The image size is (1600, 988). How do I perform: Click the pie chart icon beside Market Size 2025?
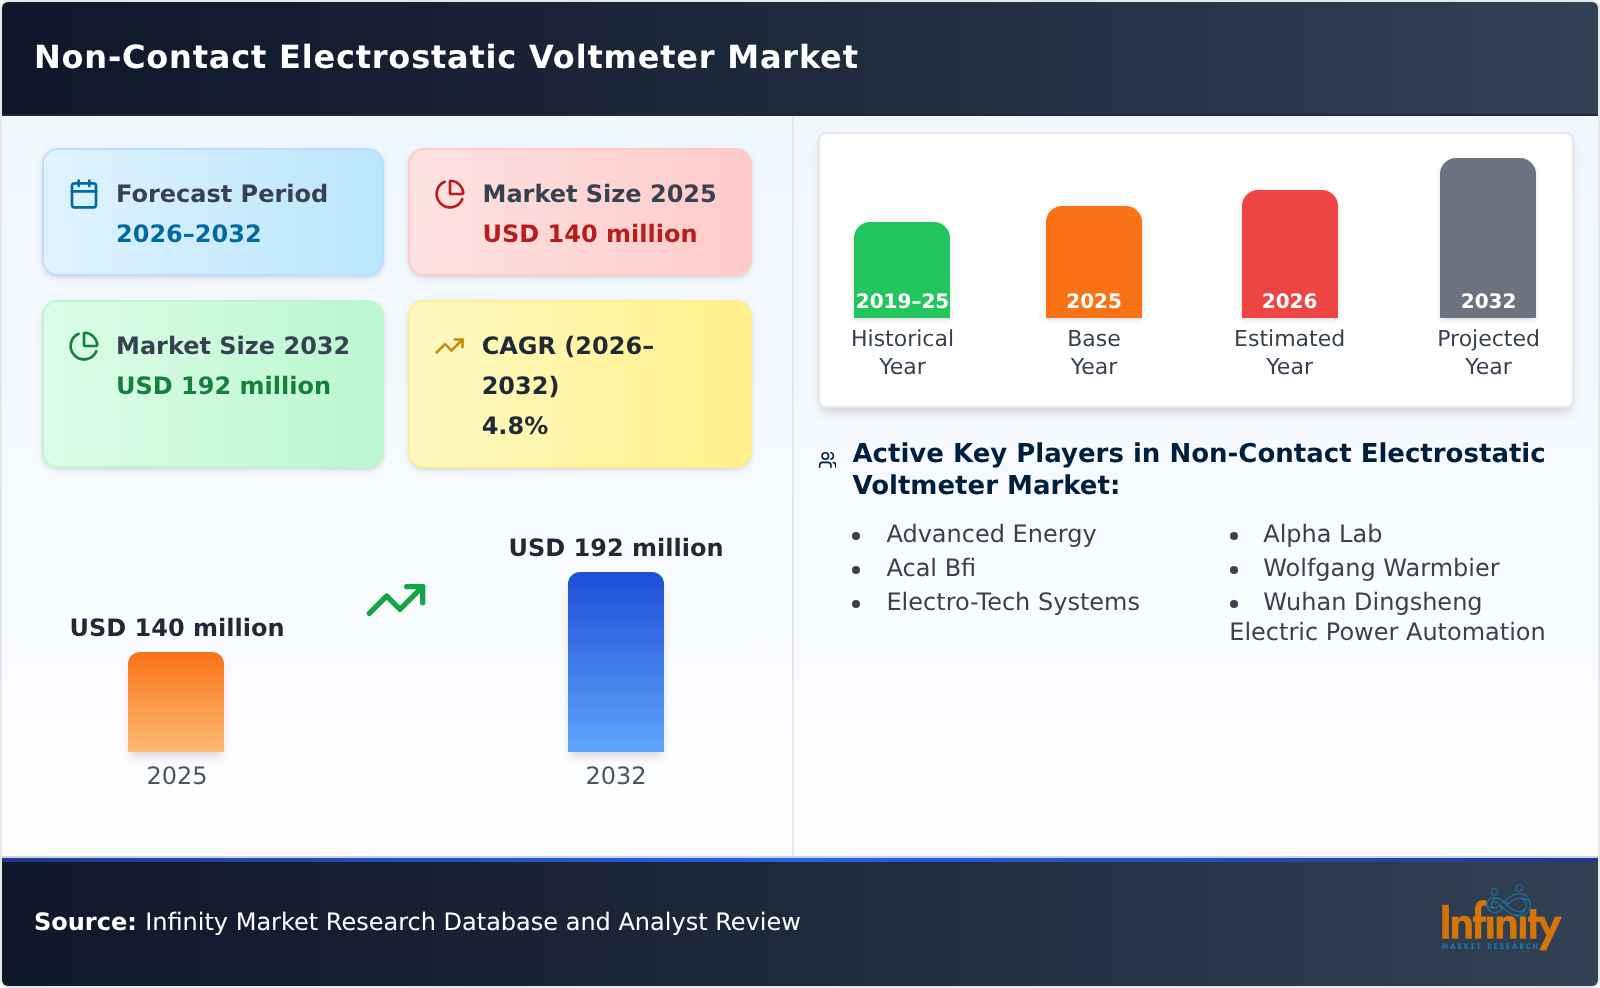[450, 194]
